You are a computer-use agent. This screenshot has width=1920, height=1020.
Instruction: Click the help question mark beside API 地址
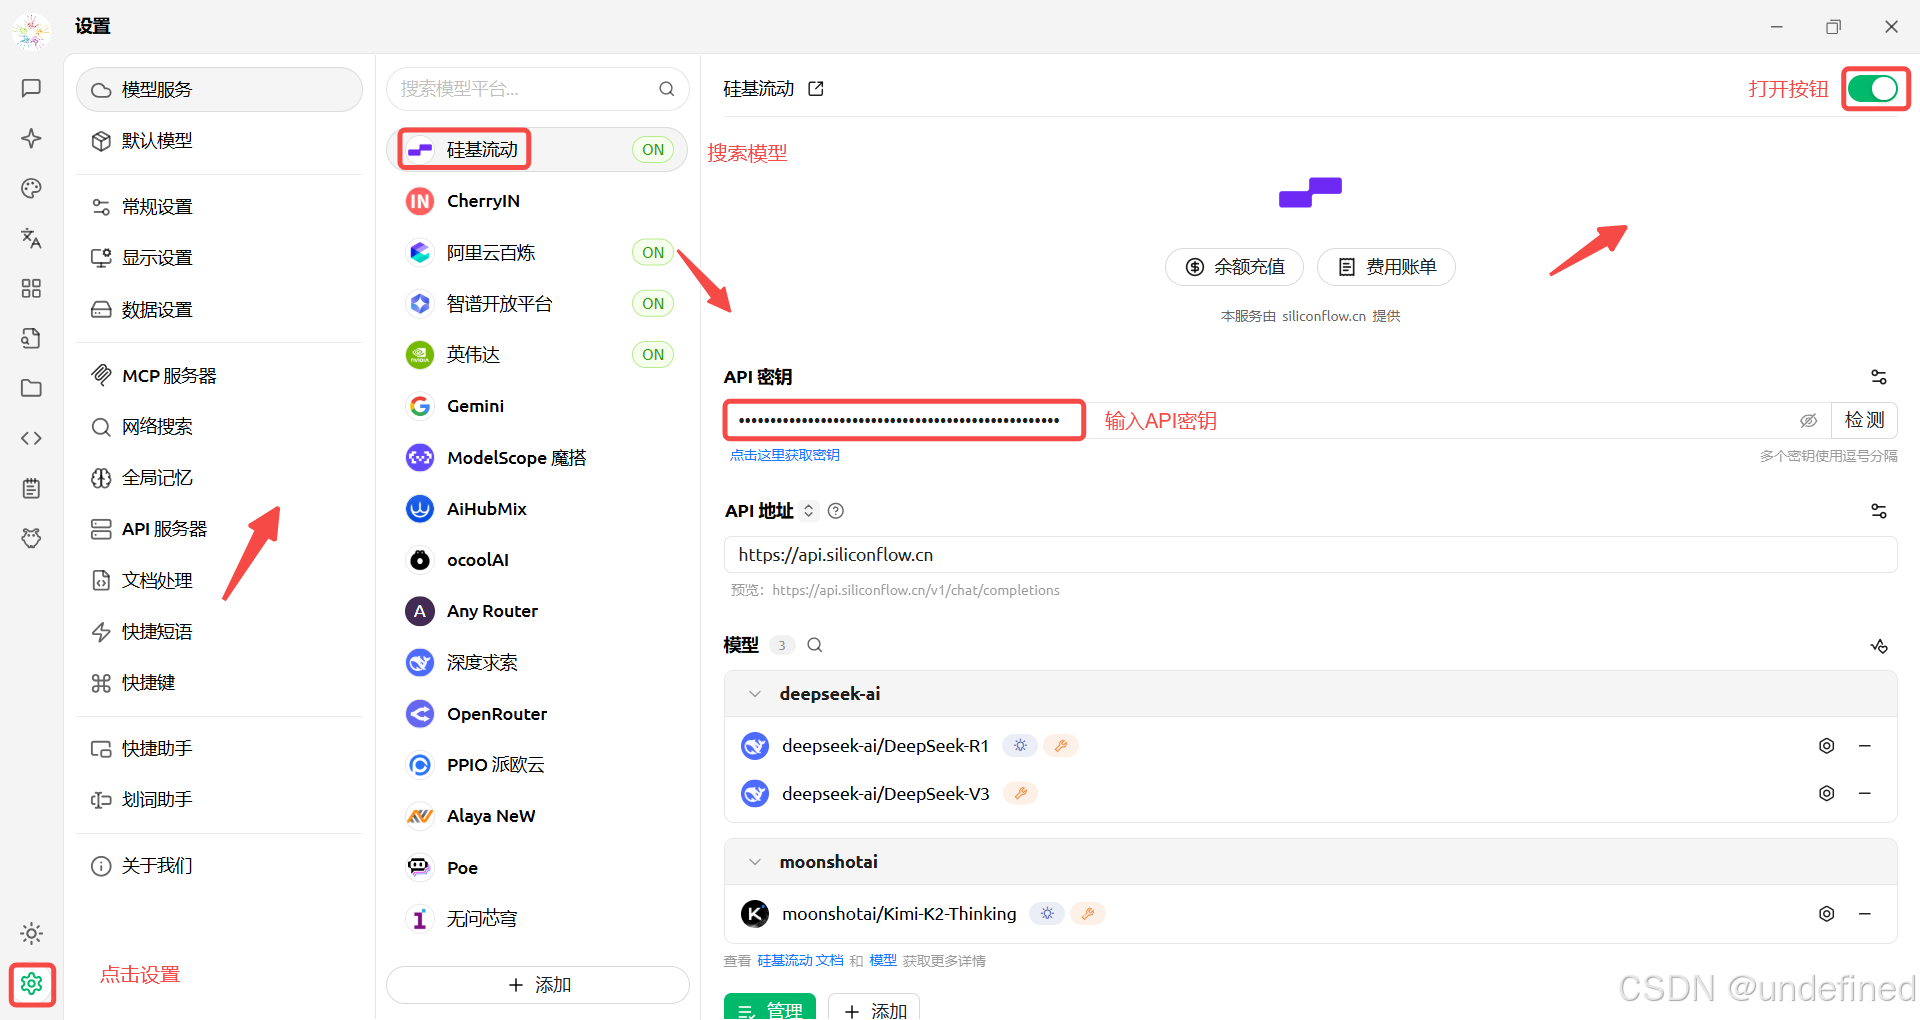(836, 511)
